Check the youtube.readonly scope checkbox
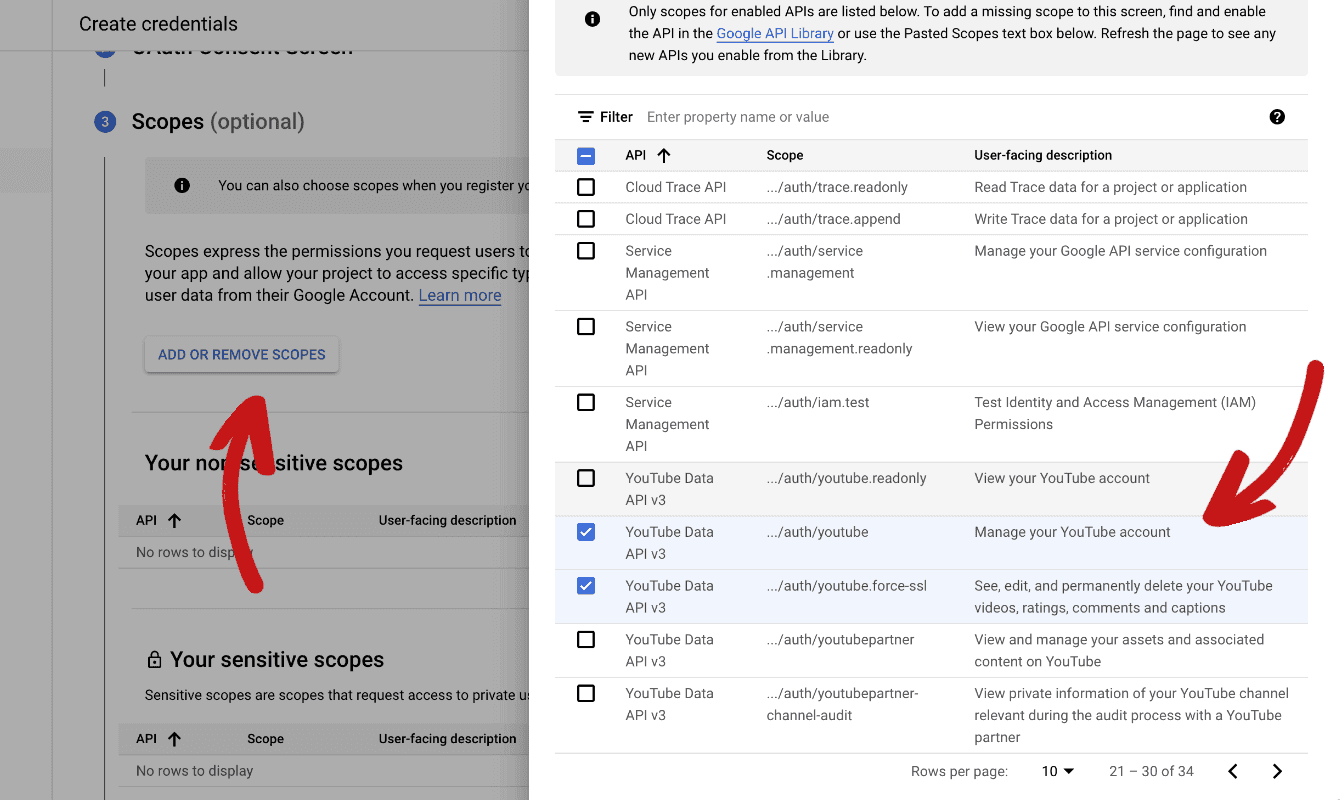This screenshot has width=1340, height=800. pos(586,479)
